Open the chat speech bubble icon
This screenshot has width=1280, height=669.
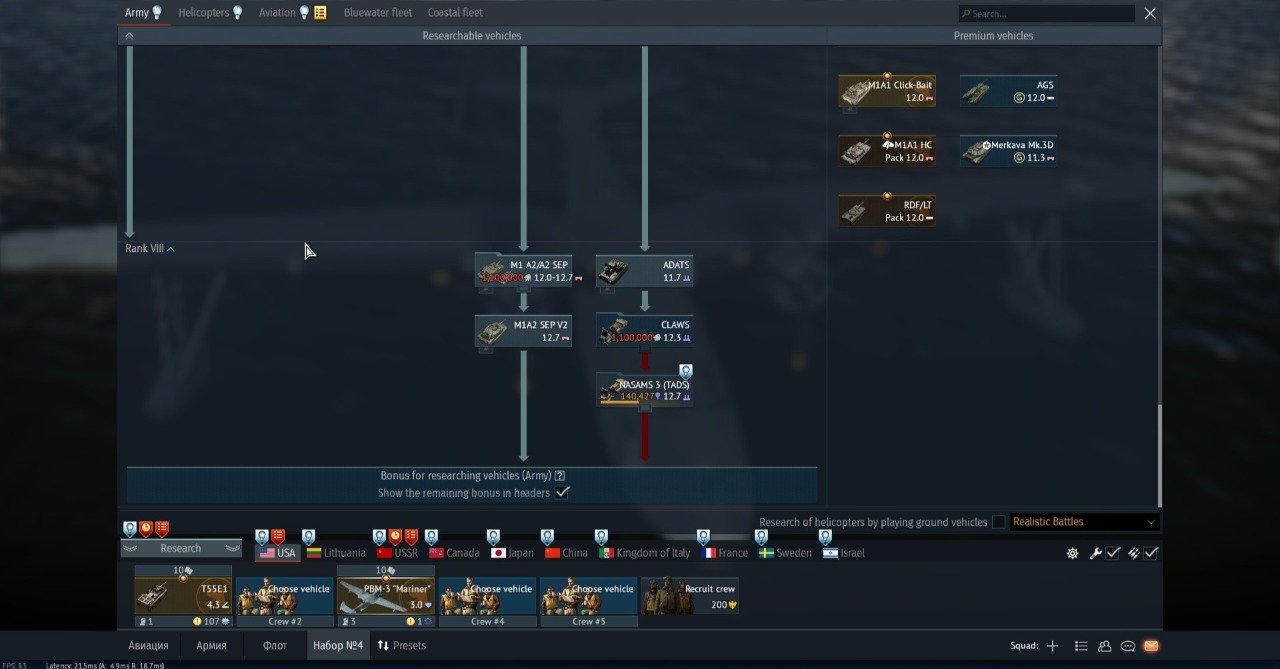click(x=1128, y=646)
